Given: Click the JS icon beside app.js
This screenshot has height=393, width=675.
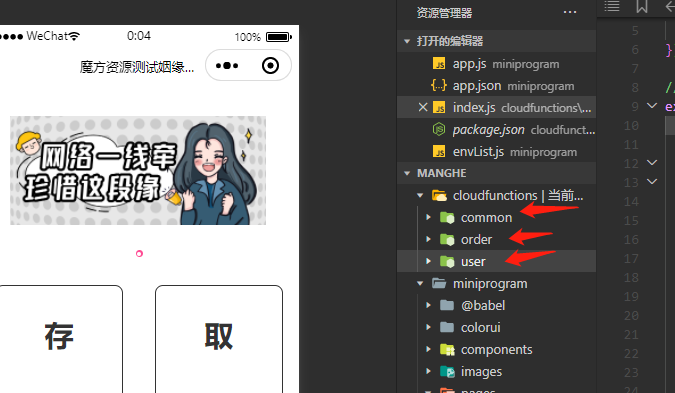Looking at the screenshot, I should [x=439, y=63].
